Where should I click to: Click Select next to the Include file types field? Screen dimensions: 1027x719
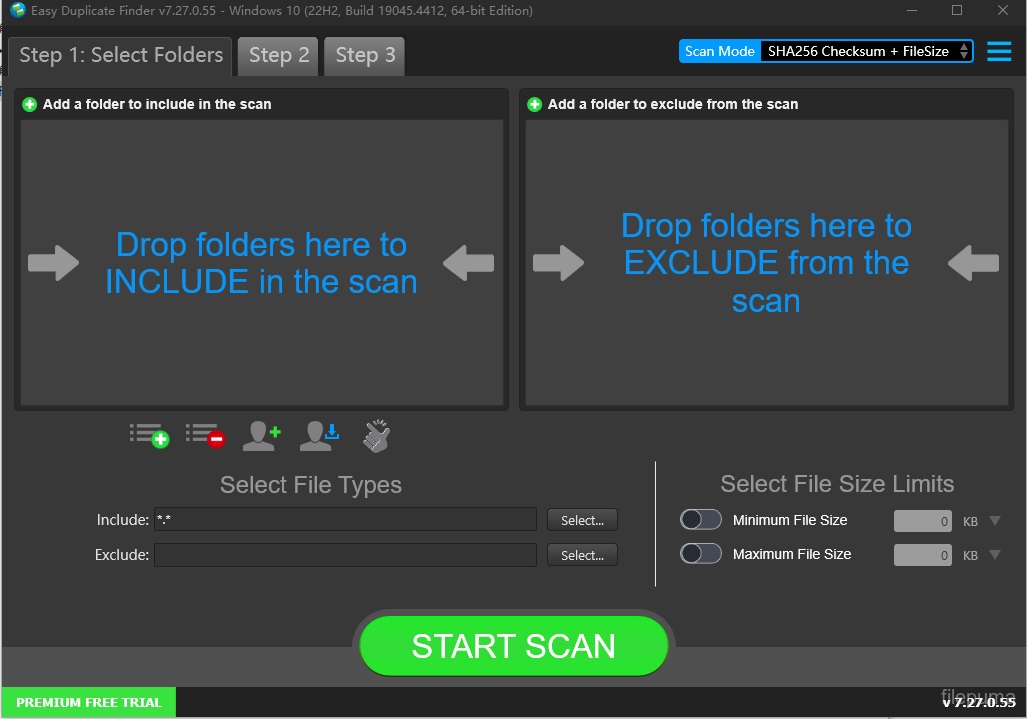coord(582,519)
